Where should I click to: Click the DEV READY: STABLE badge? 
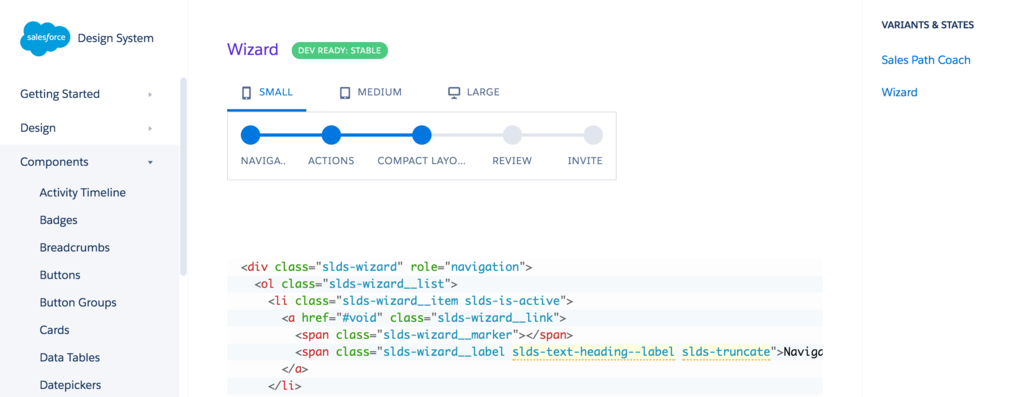point(340,50)
